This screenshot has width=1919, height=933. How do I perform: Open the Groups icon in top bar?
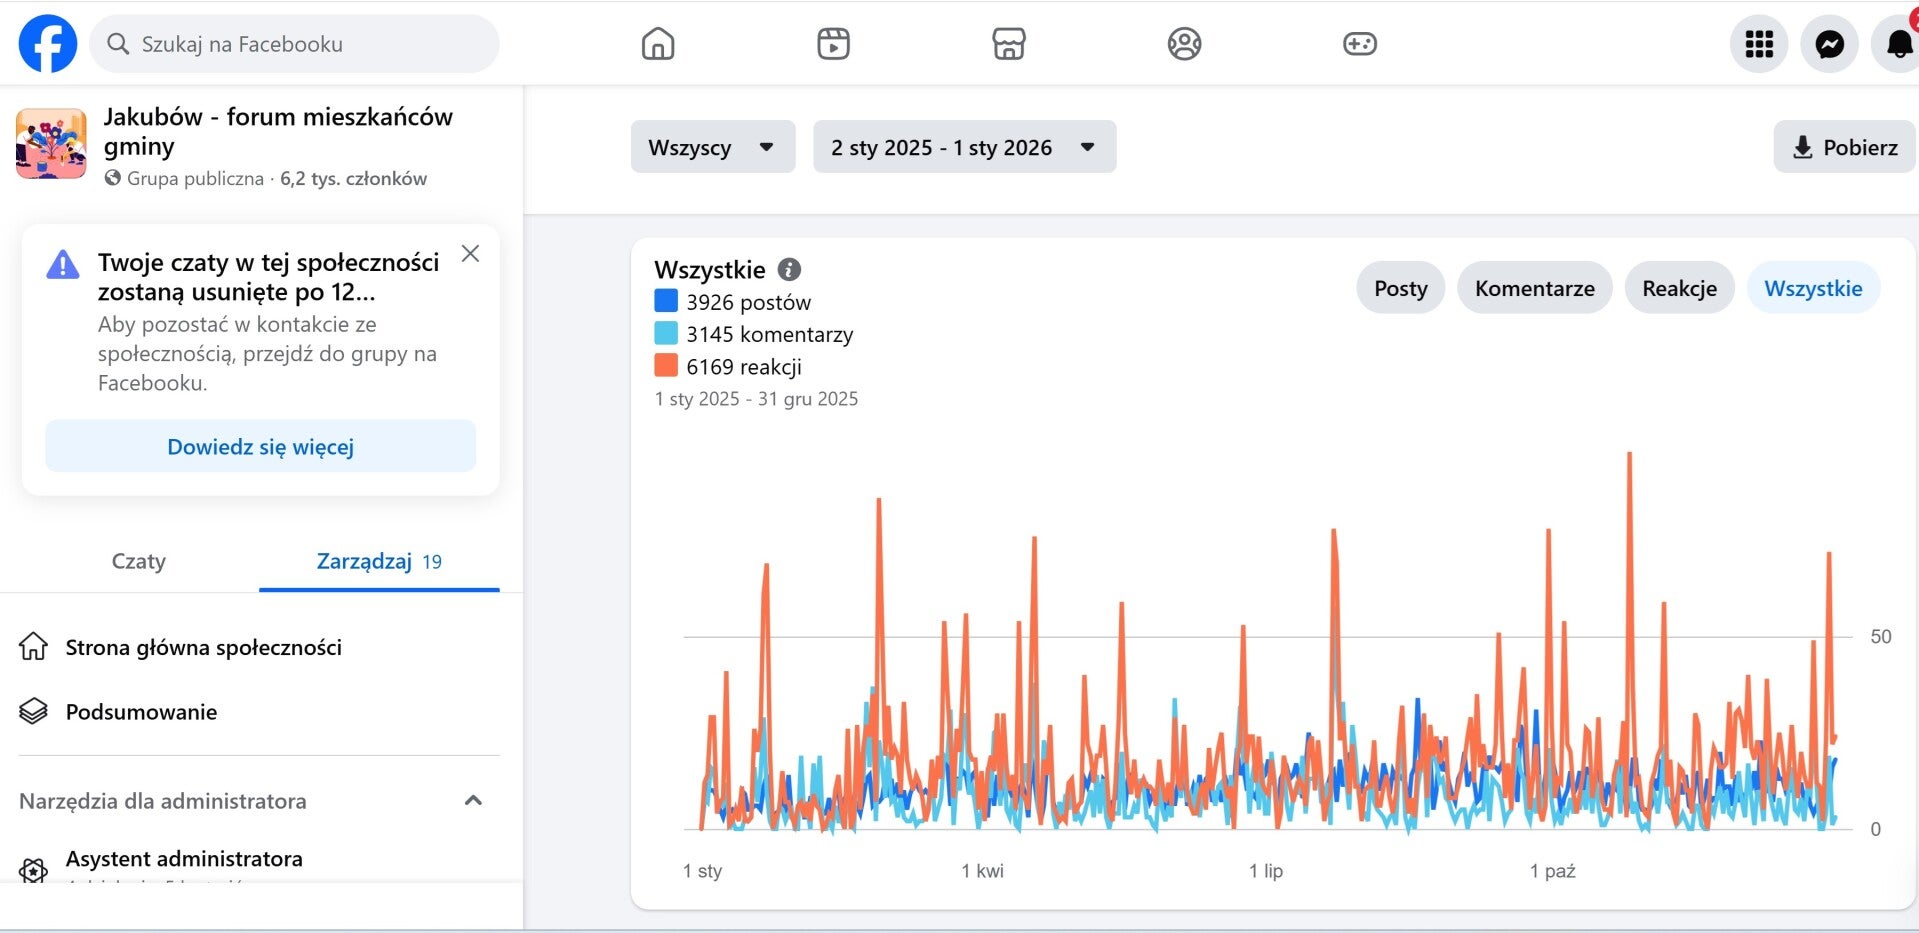tap(1184, 44)
